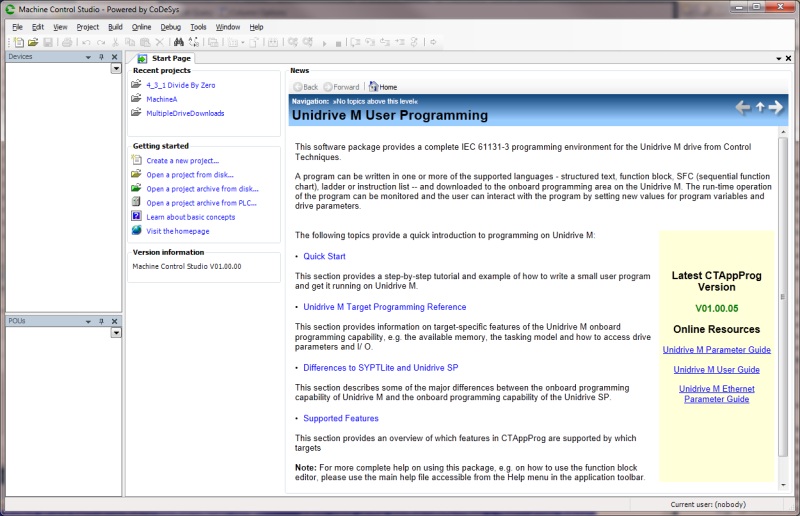Click the Start play triangle toolbar icon

pyautogui.click(x=324, y=43)
